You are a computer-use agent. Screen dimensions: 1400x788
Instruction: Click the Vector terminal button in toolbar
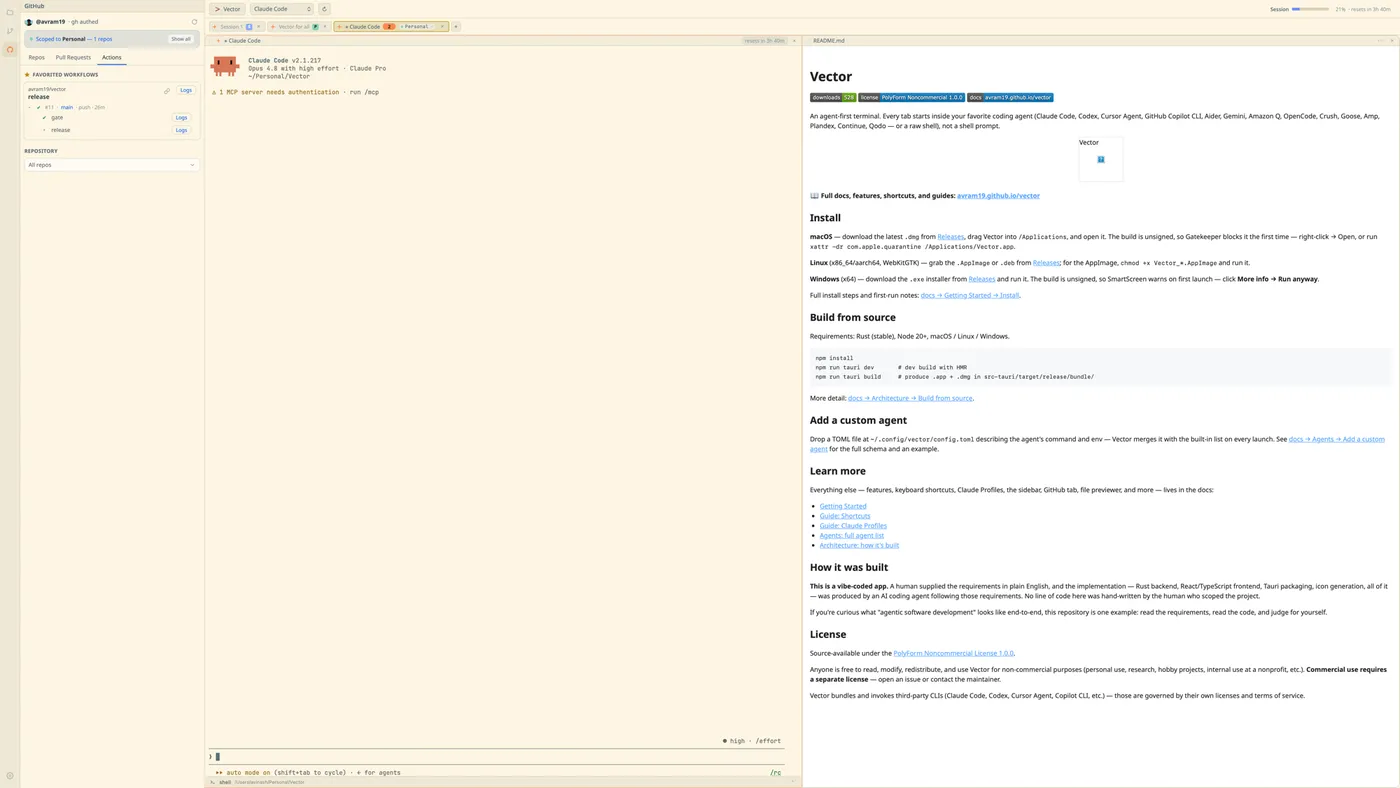click(x=227, y=9)
